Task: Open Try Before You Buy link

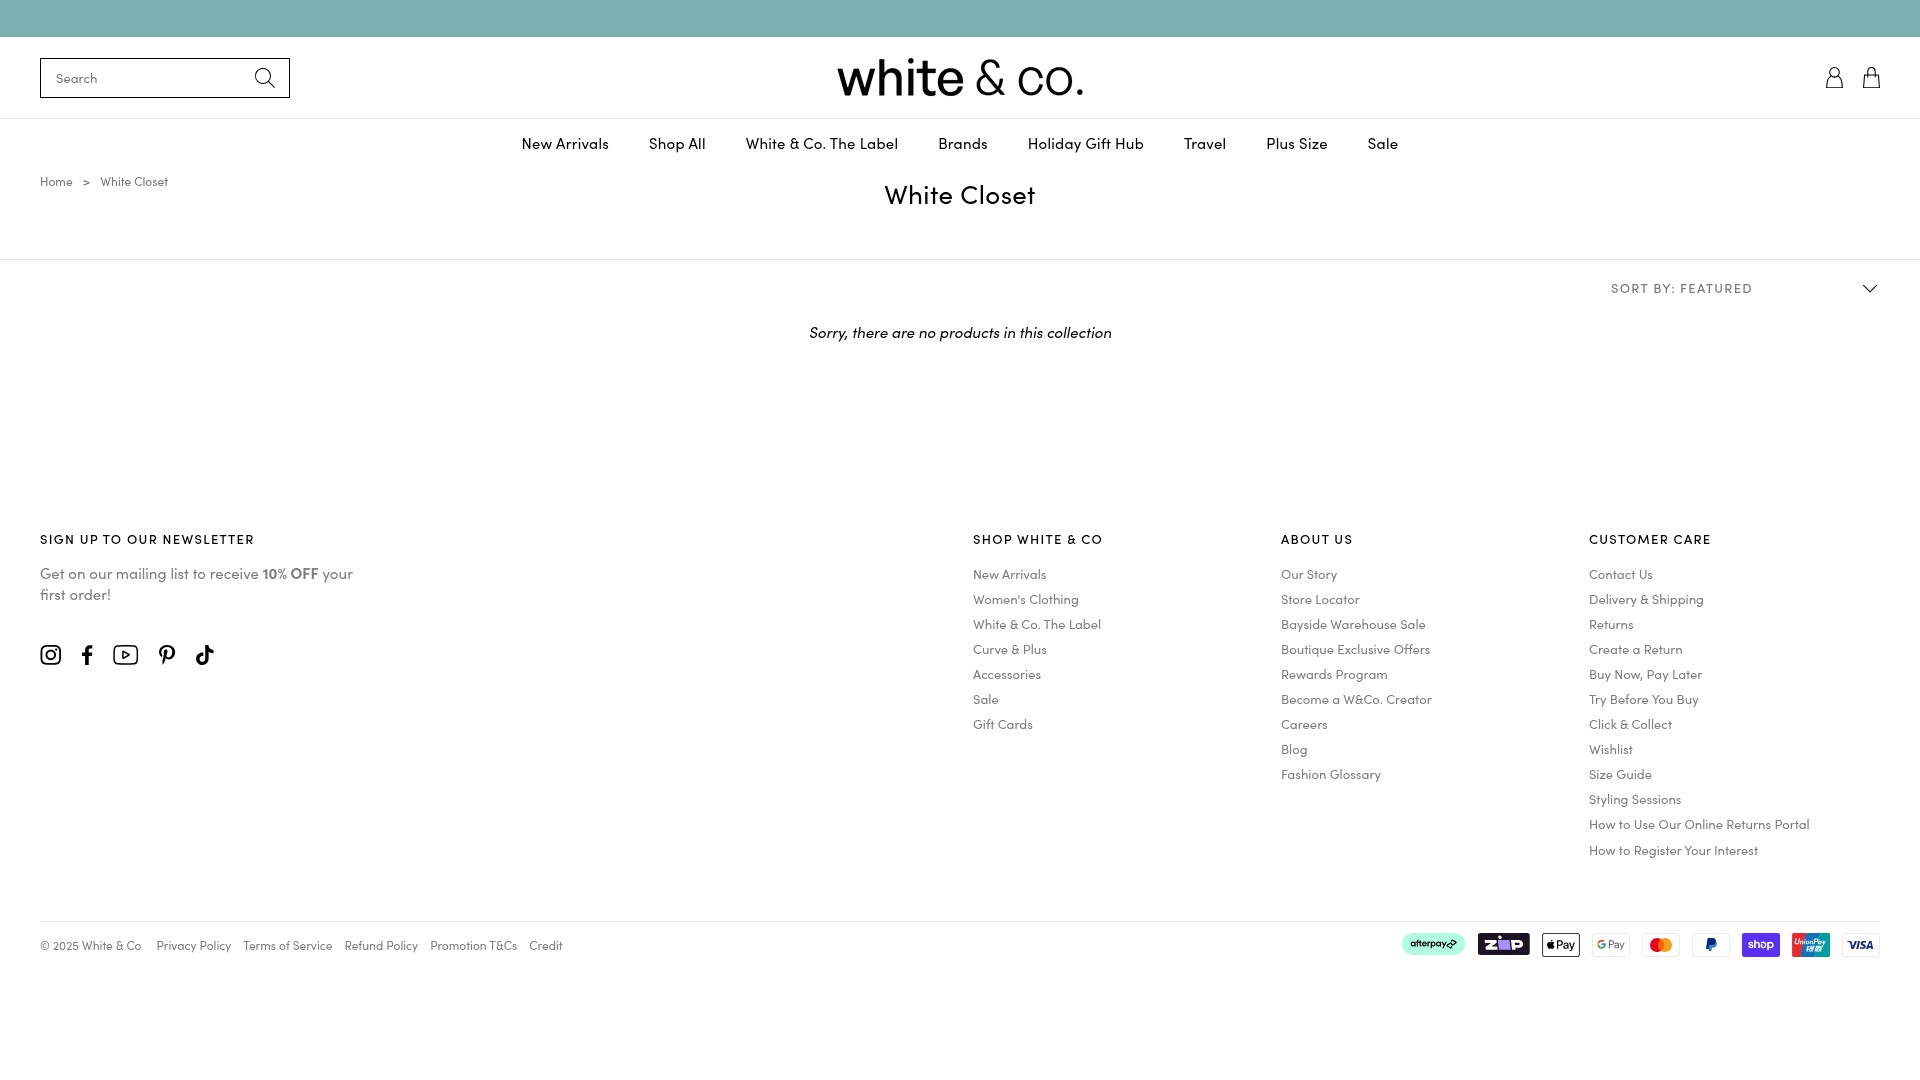Action: (1644, 699)
